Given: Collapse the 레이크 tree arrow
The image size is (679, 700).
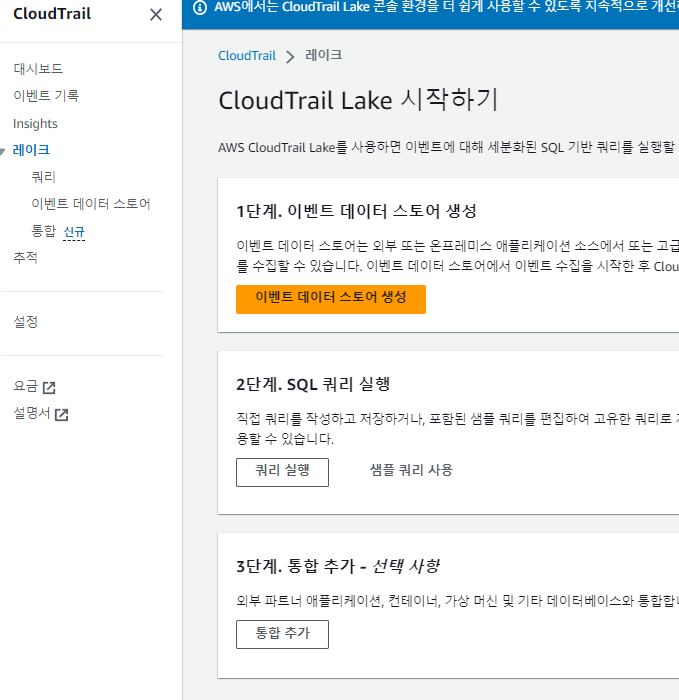Looking at the screenshot, I should tap(4, 151).
